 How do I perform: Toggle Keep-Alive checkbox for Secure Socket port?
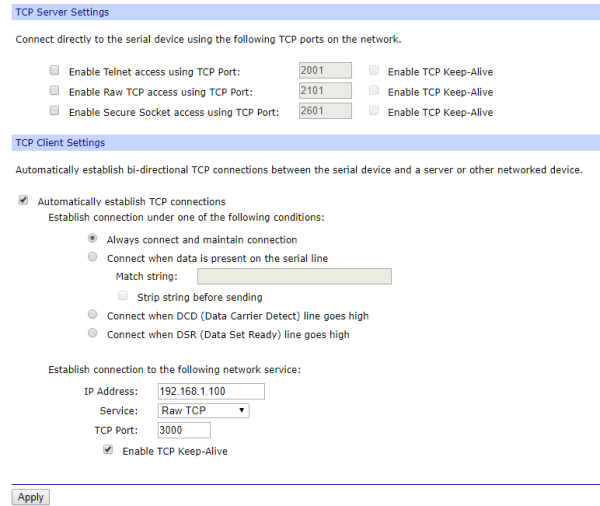click(374, 111)
